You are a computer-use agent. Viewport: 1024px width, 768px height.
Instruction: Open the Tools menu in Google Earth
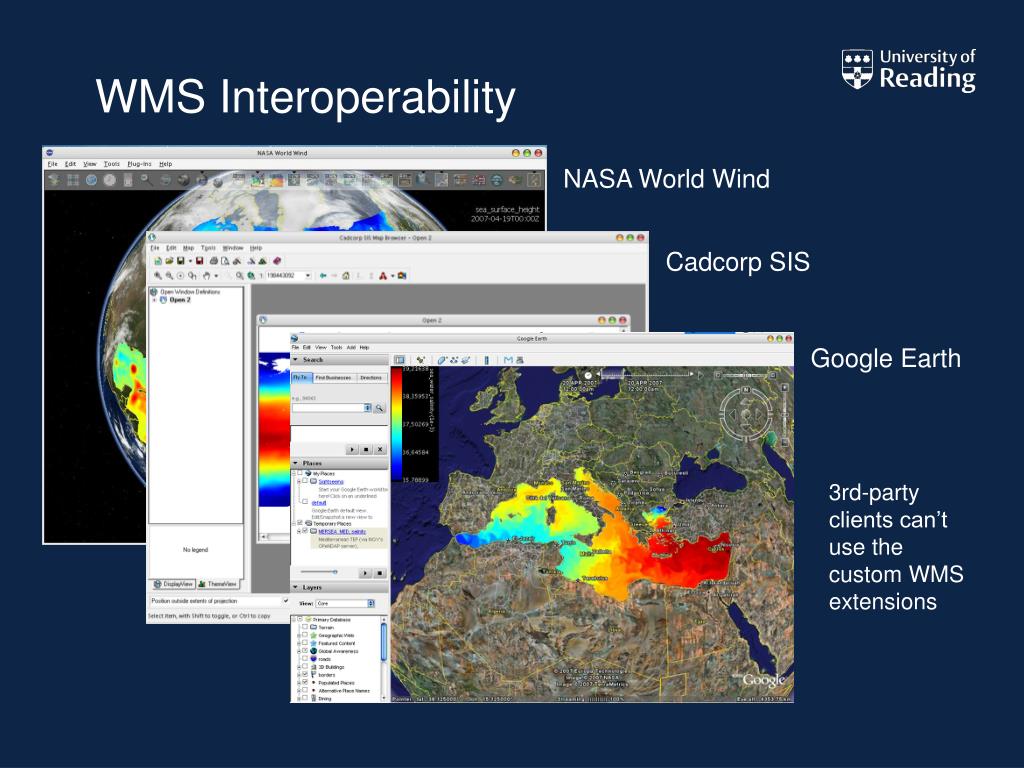click(336, 347)
